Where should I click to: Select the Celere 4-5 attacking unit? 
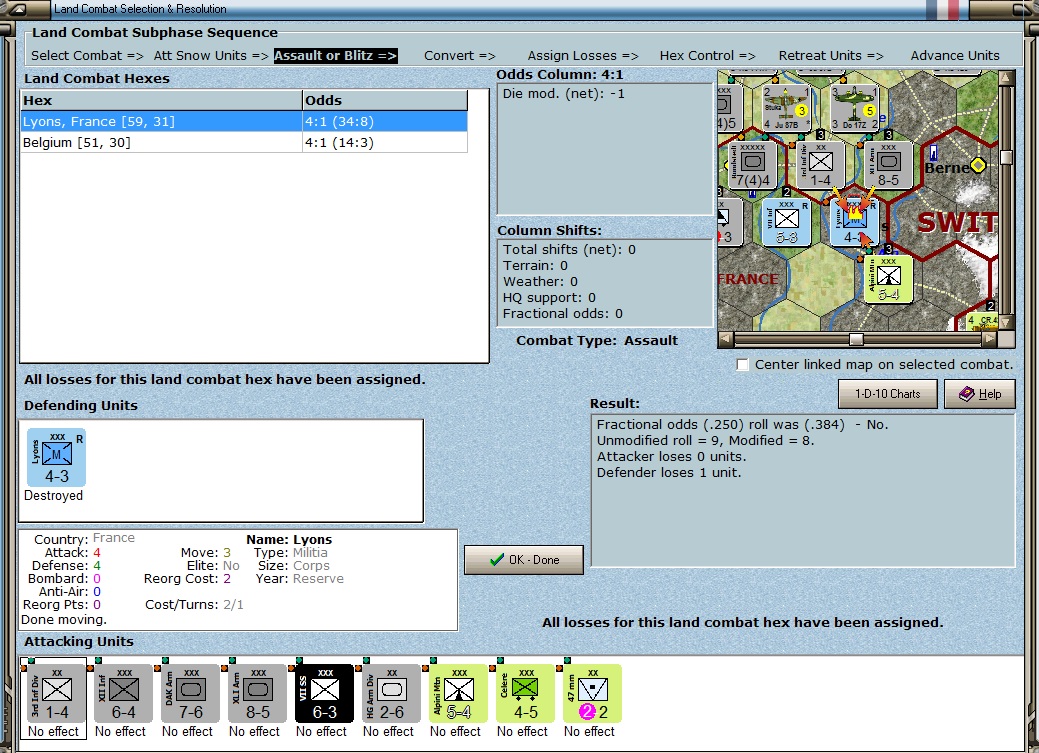pos(525,694)
